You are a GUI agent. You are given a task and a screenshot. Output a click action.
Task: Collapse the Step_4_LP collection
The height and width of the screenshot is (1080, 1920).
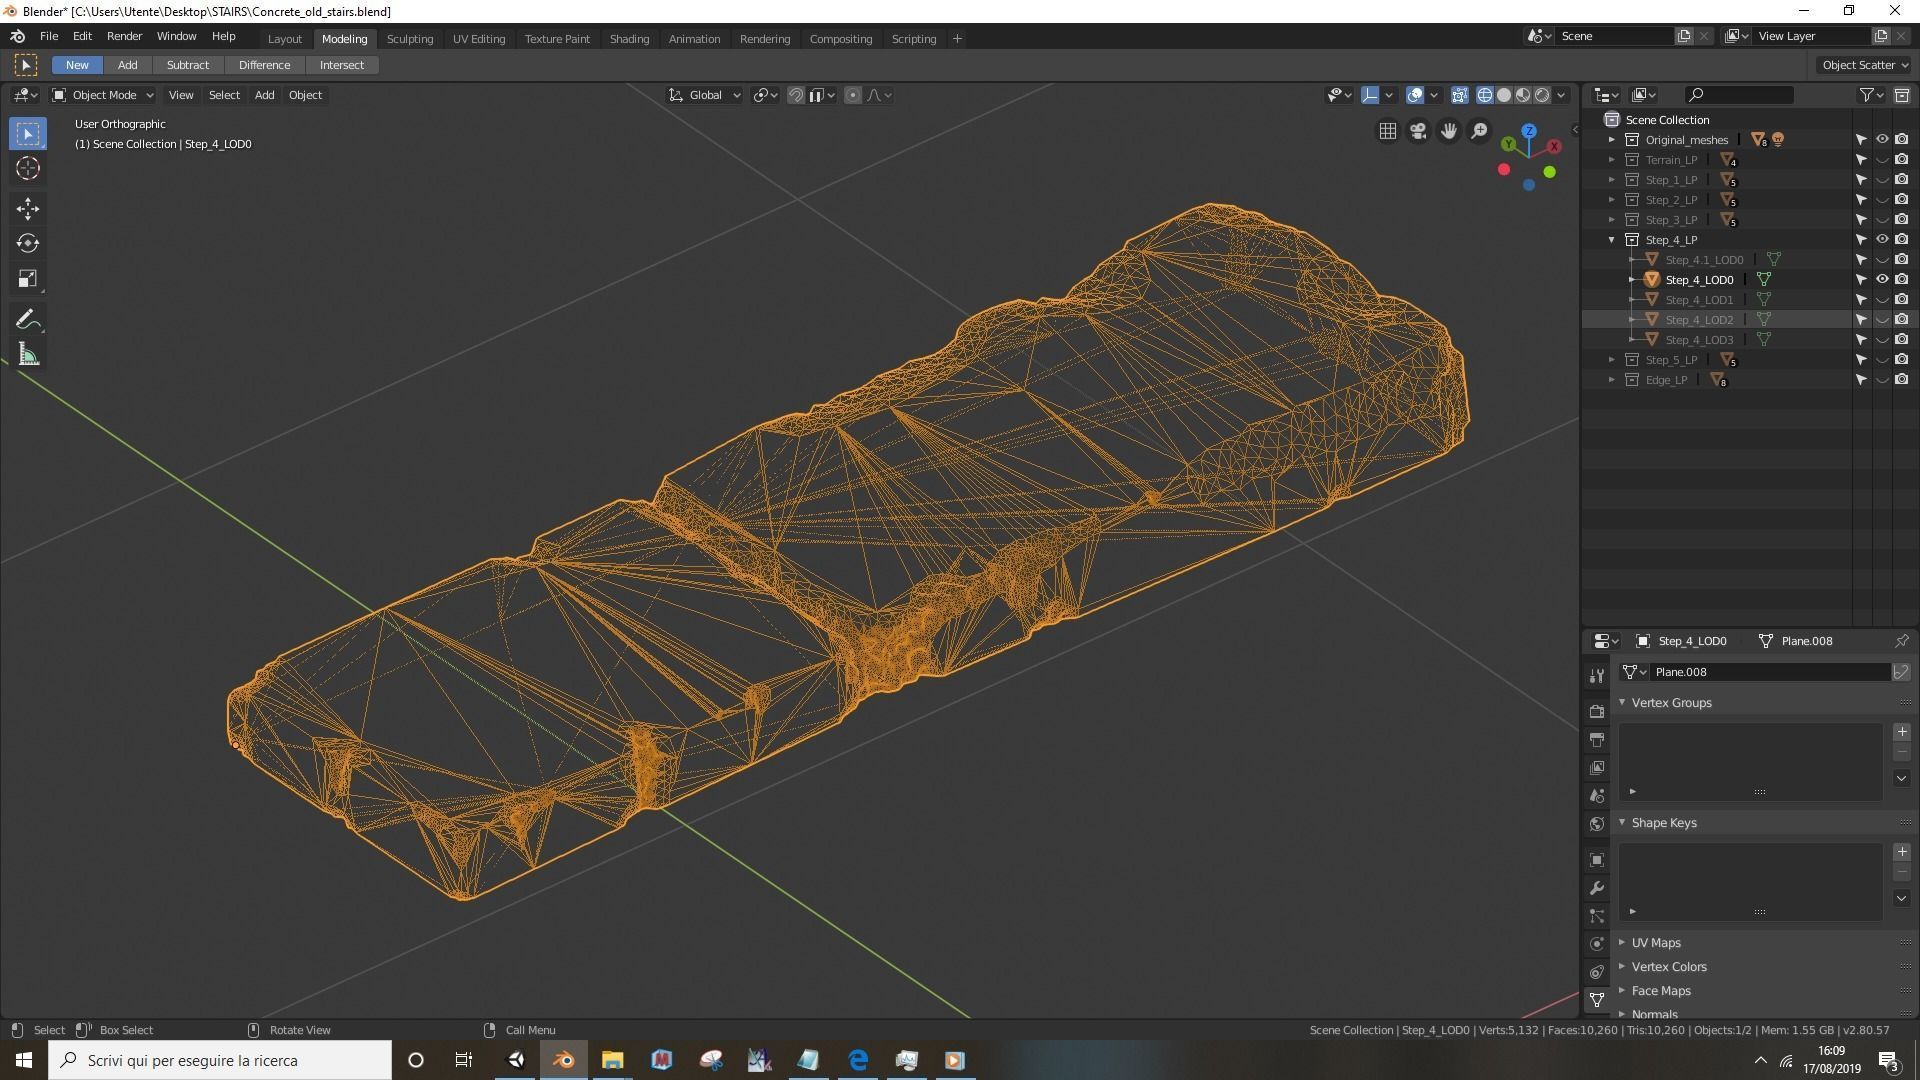[1612, 240]
